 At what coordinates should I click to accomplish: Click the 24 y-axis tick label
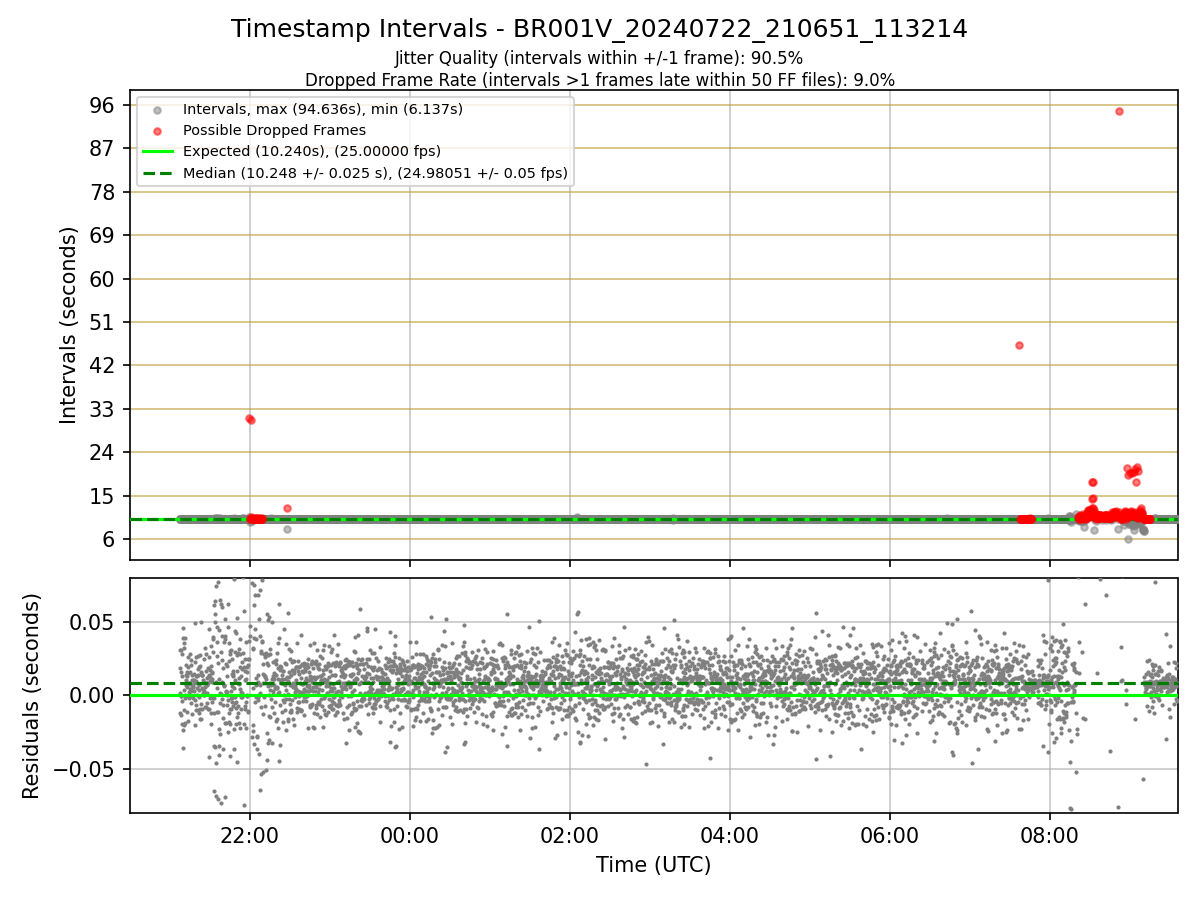tap(103, 452)
